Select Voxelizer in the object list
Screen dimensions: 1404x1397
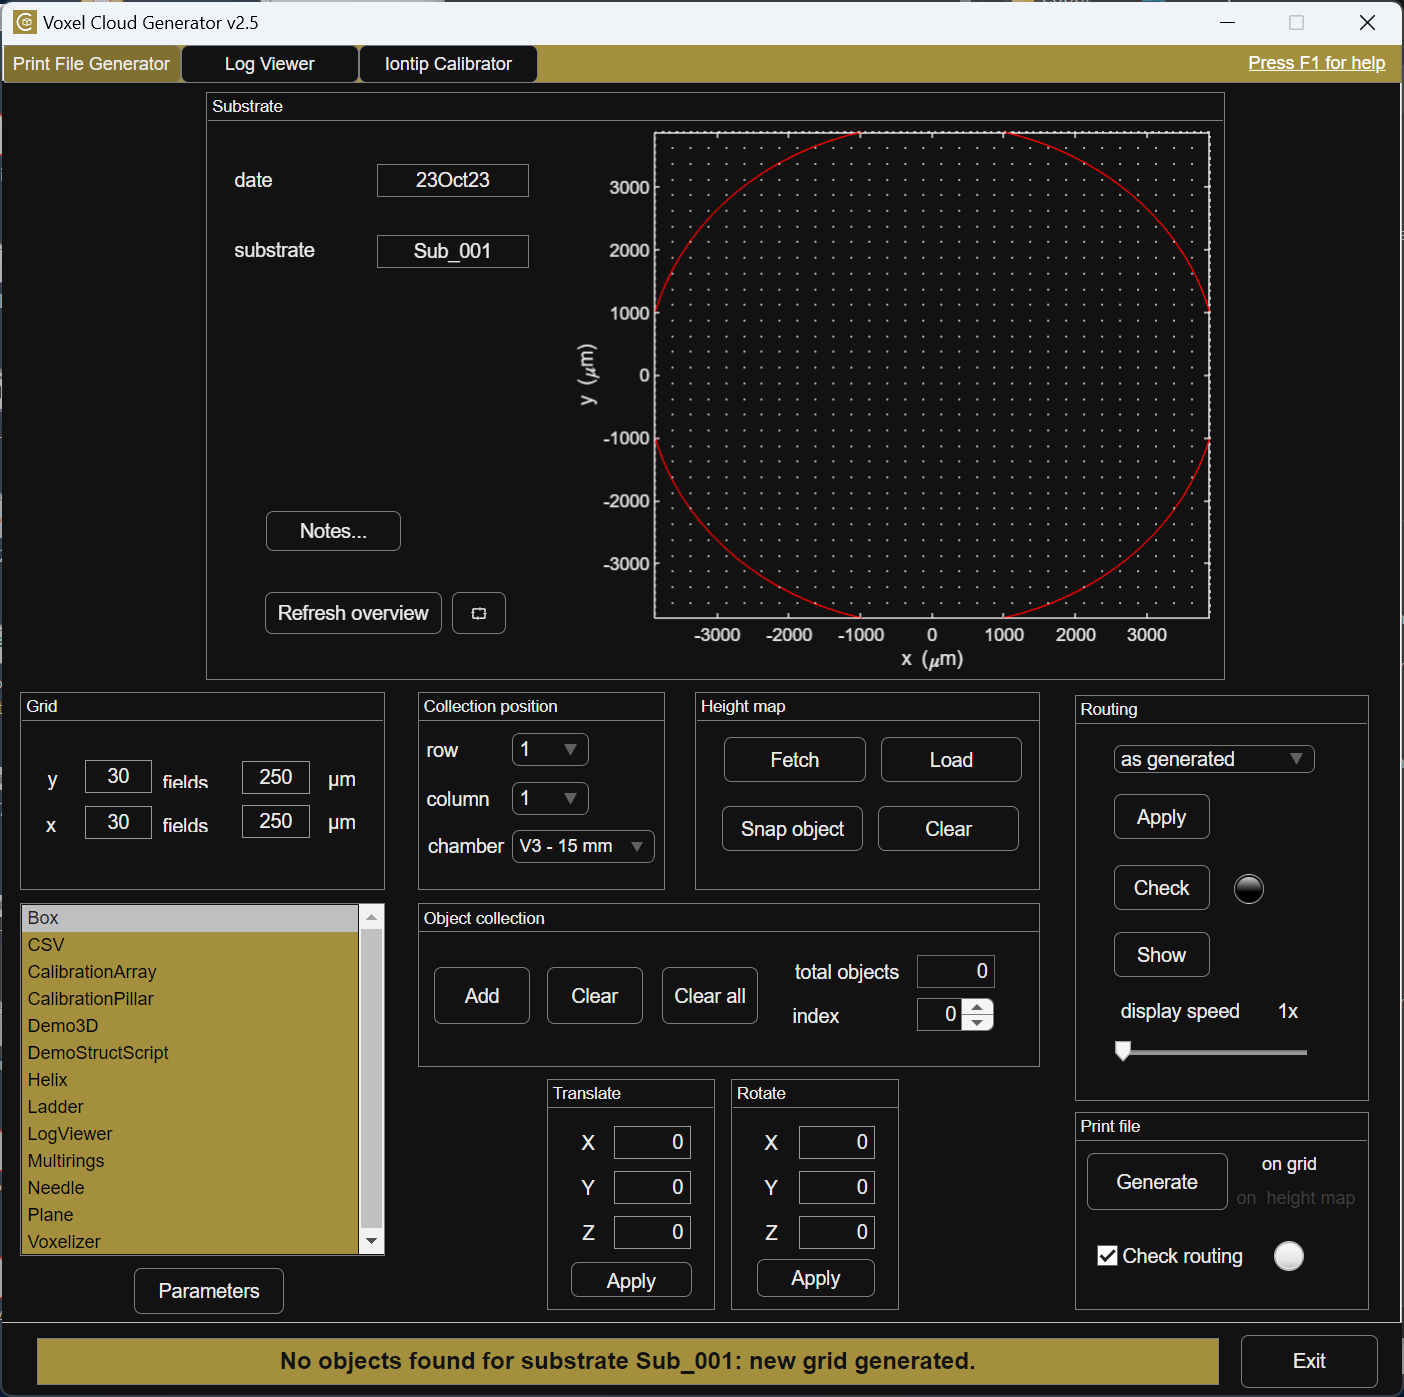tap(190, 1242)
